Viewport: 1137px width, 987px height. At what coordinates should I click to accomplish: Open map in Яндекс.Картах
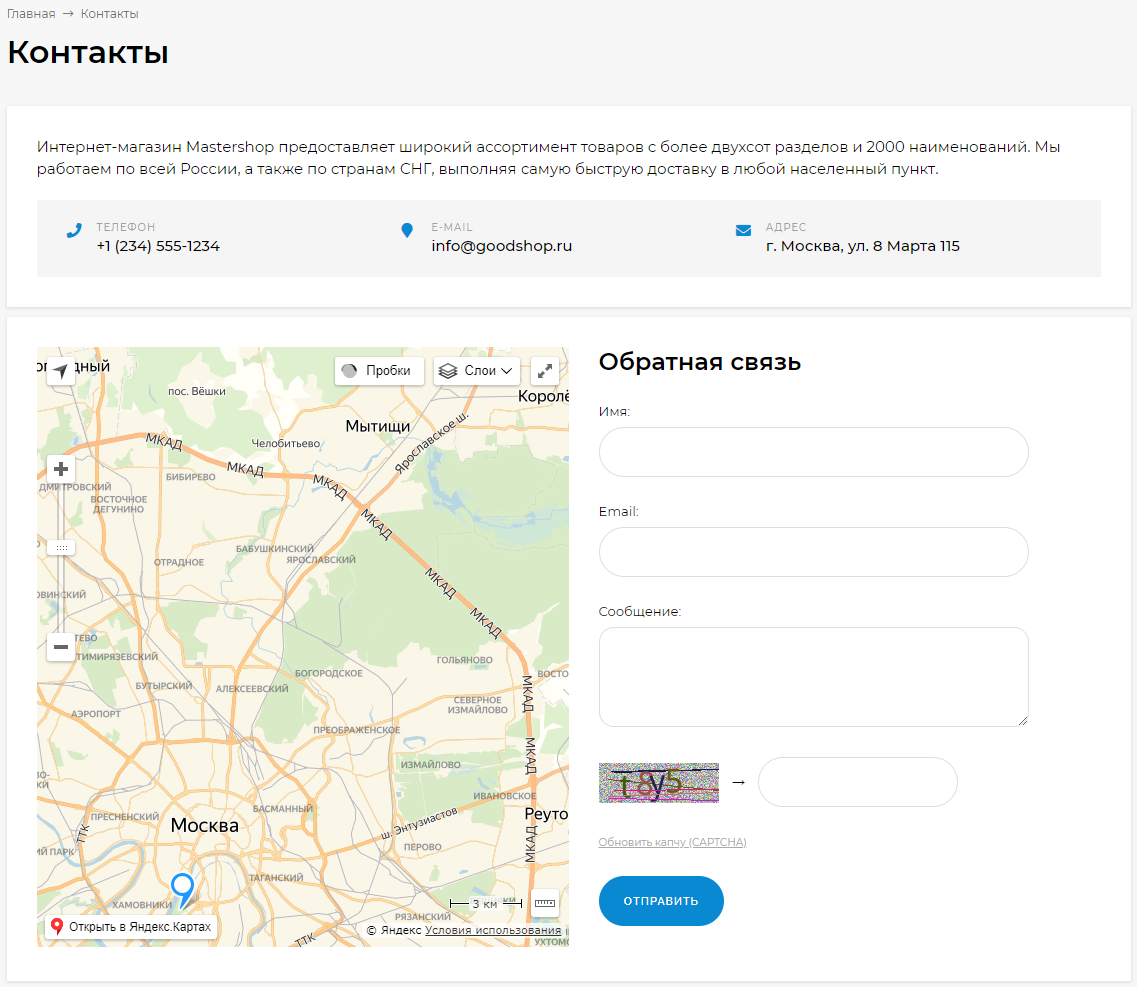(131, 927)
